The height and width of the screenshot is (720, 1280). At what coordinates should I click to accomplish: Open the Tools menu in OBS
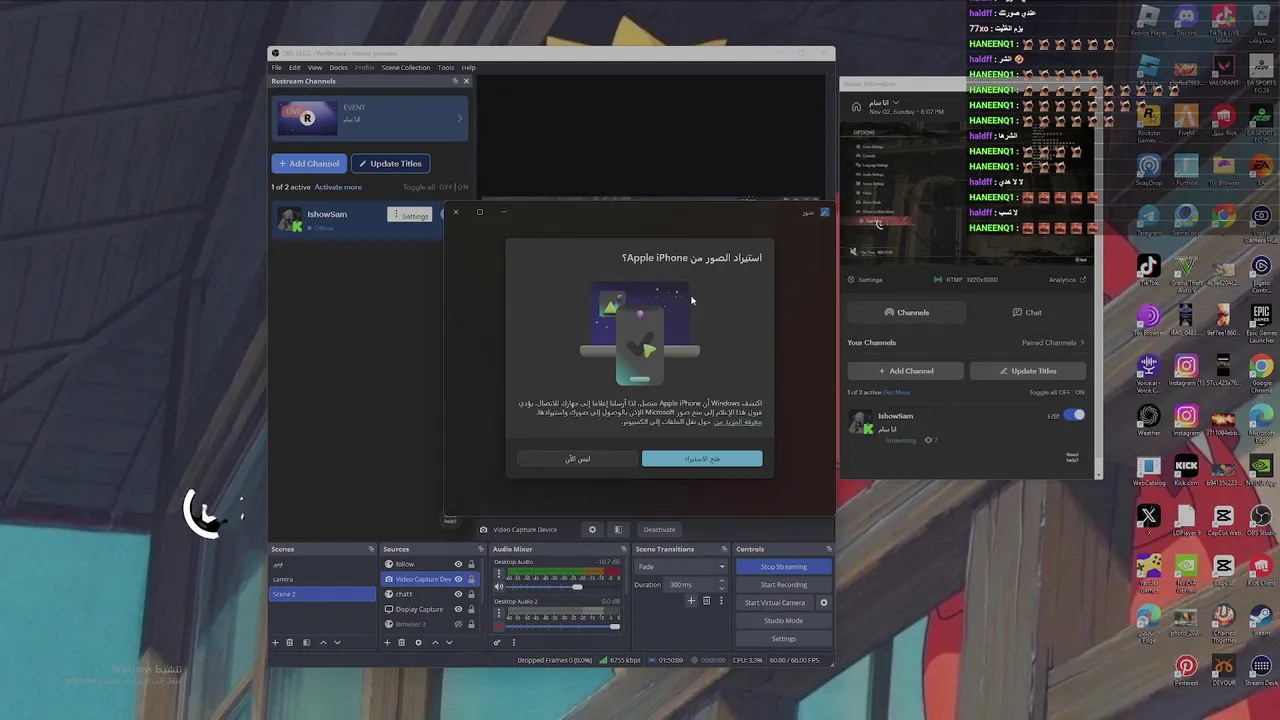(446, 68)
